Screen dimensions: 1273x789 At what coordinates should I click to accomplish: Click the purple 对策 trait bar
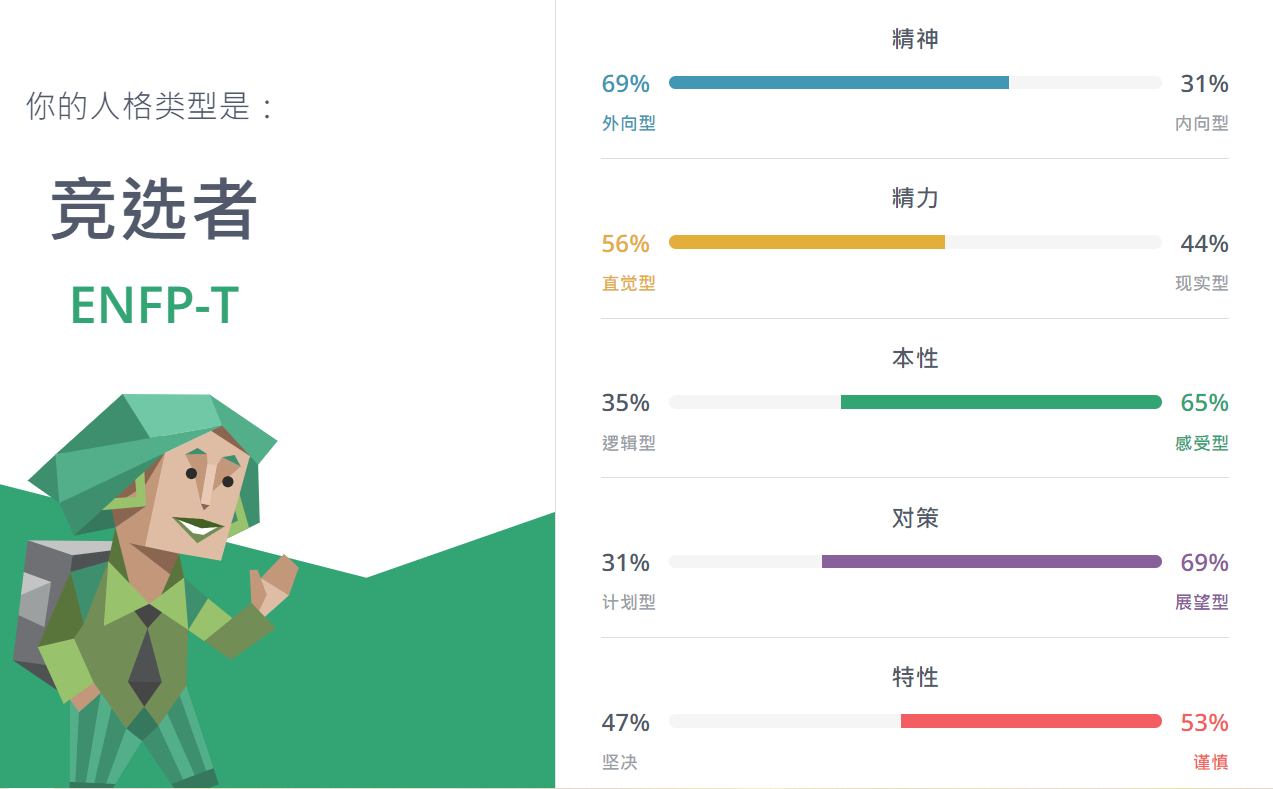tap(991, 562)
